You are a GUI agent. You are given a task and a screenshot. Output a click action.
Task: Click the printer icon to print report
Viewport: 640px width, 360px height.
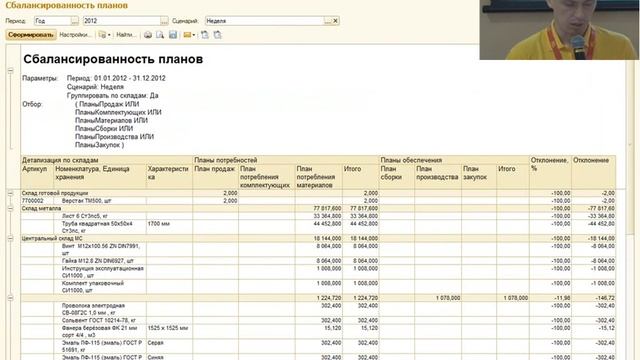tap(148, 35)
